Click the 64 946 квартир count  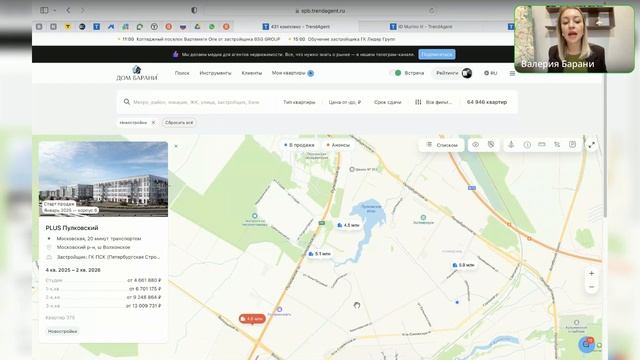pyautogui.click(x=487, y=102)
